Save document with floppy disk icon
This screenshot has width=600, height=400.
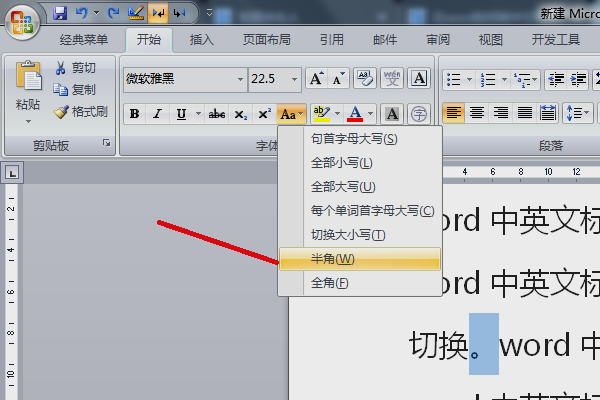(x=60, y=14)
